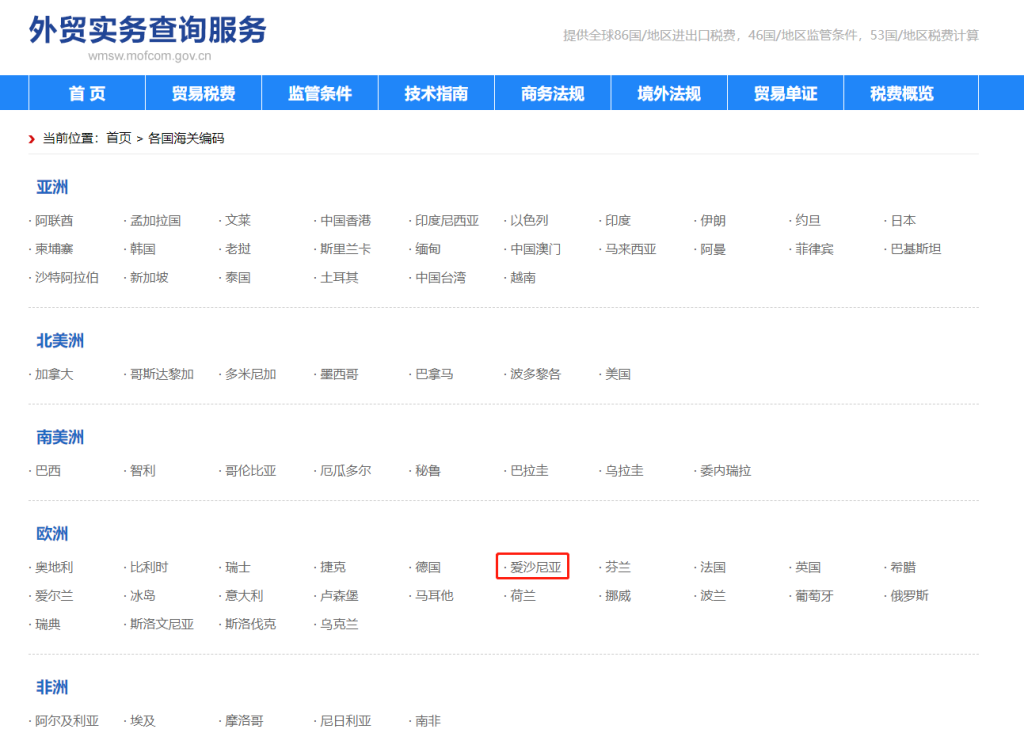Click the 委内瑞拉 link
This screenshot has width=1024, height=729.
[x=726, y=471]
